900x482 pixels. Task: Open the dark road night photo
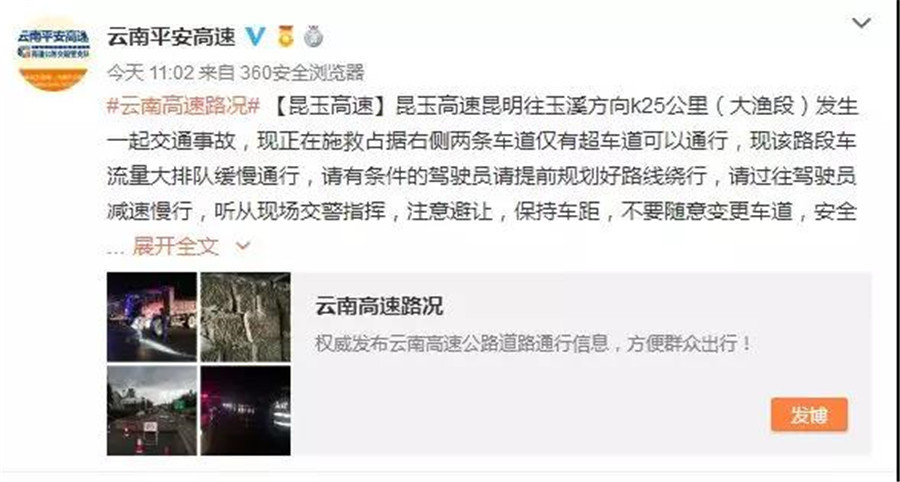point(246,411)
